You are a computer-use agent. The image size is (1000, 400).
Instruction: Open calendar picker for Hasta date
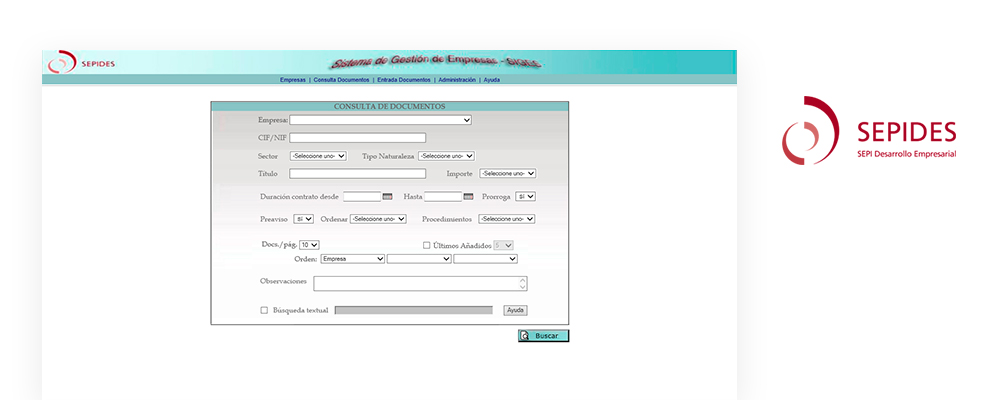point(468,197)
